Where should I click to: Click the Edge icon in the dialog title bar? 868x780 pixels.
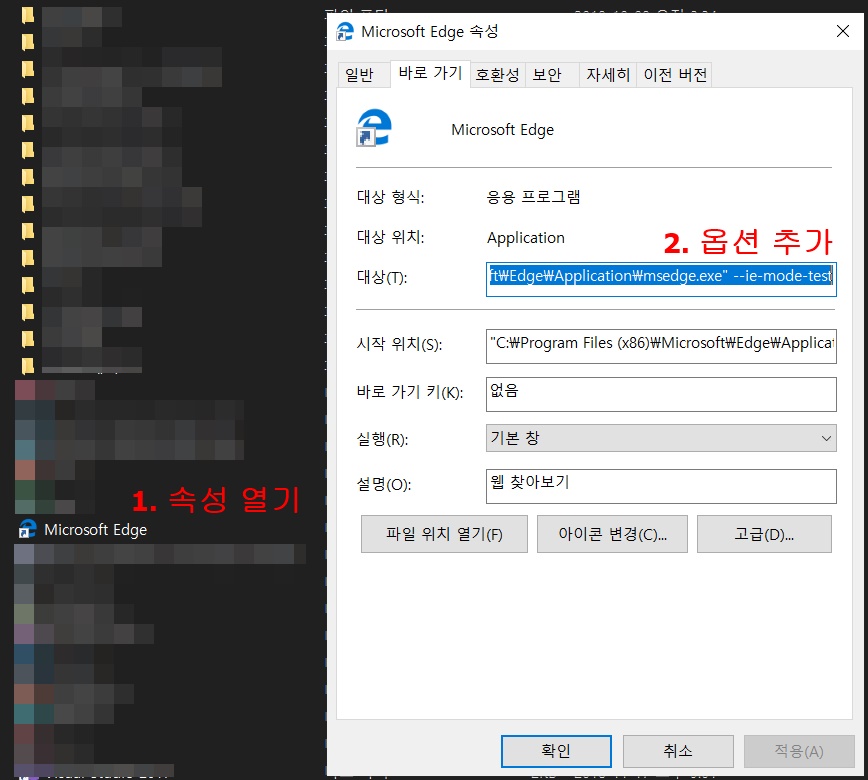coord(345,32)
